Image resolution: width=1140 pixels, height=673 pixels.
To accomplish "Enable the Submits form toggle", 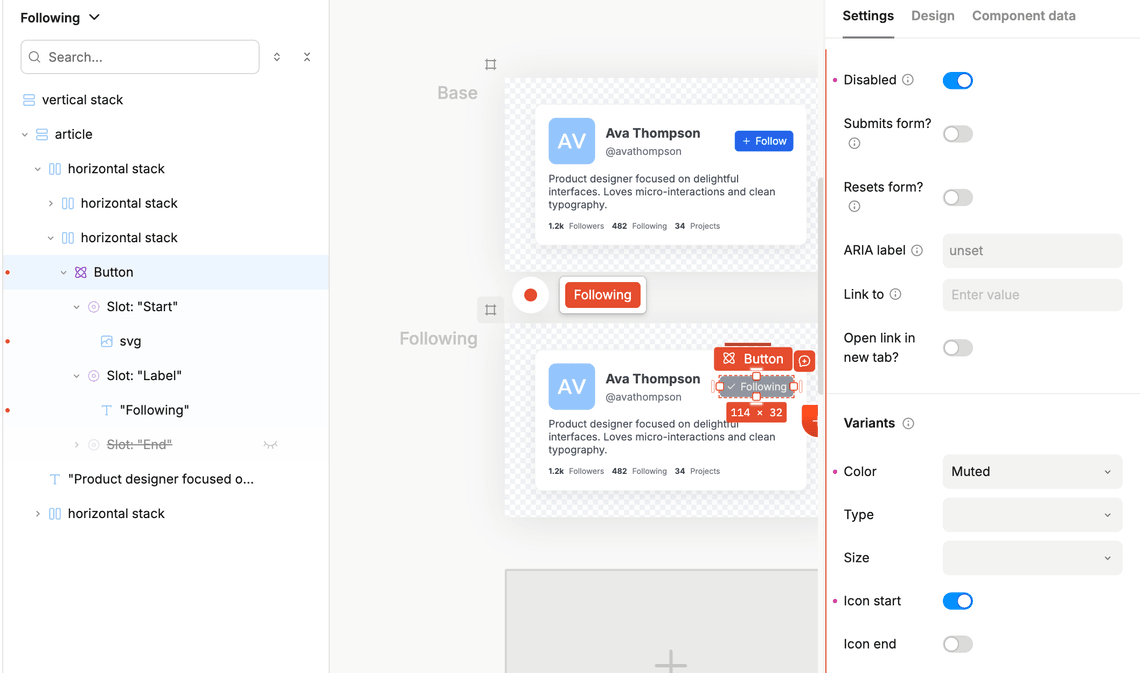I will pos(957,134).
